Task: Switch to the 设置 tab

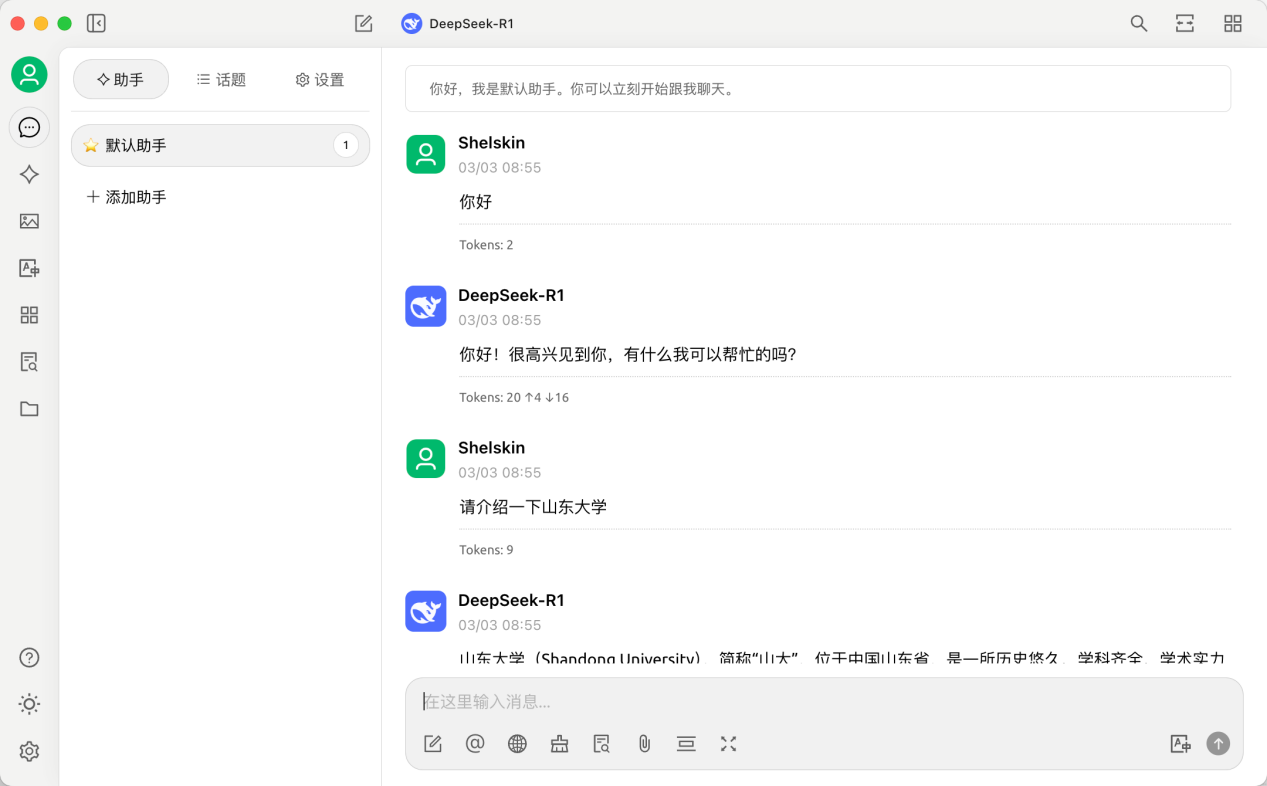Action: (x=320, y=80)
